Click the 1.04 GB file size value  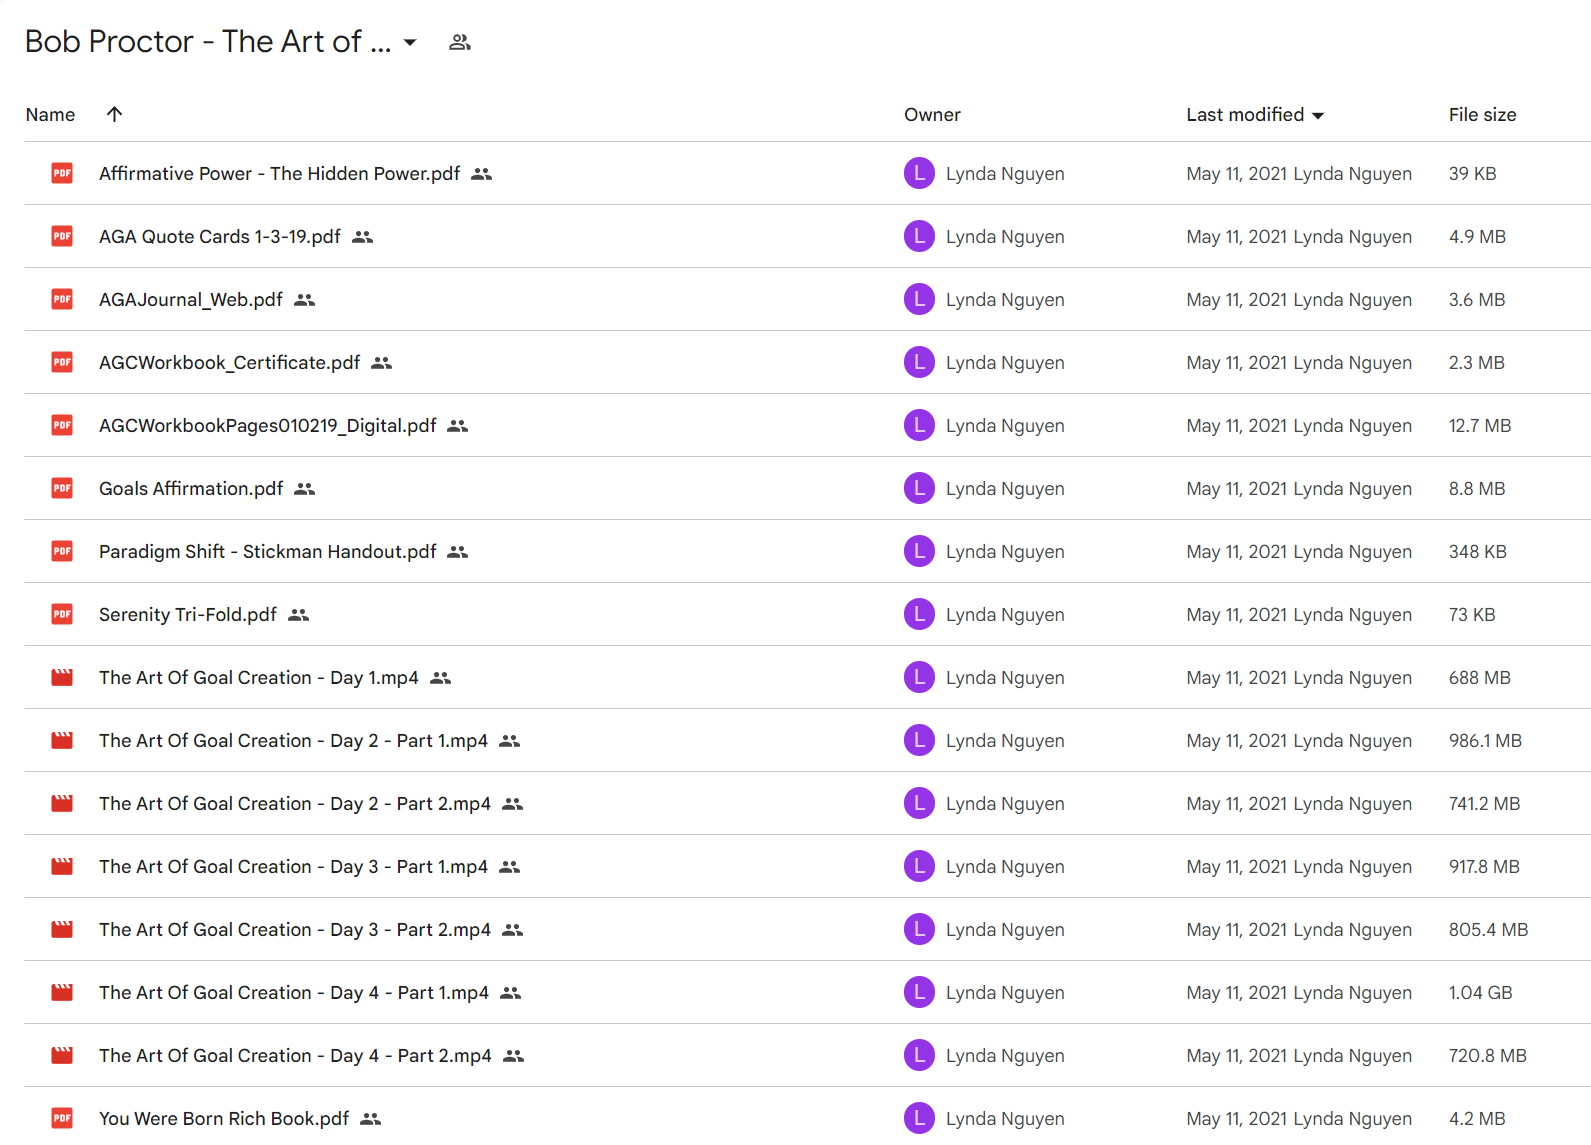[1480, 993]
